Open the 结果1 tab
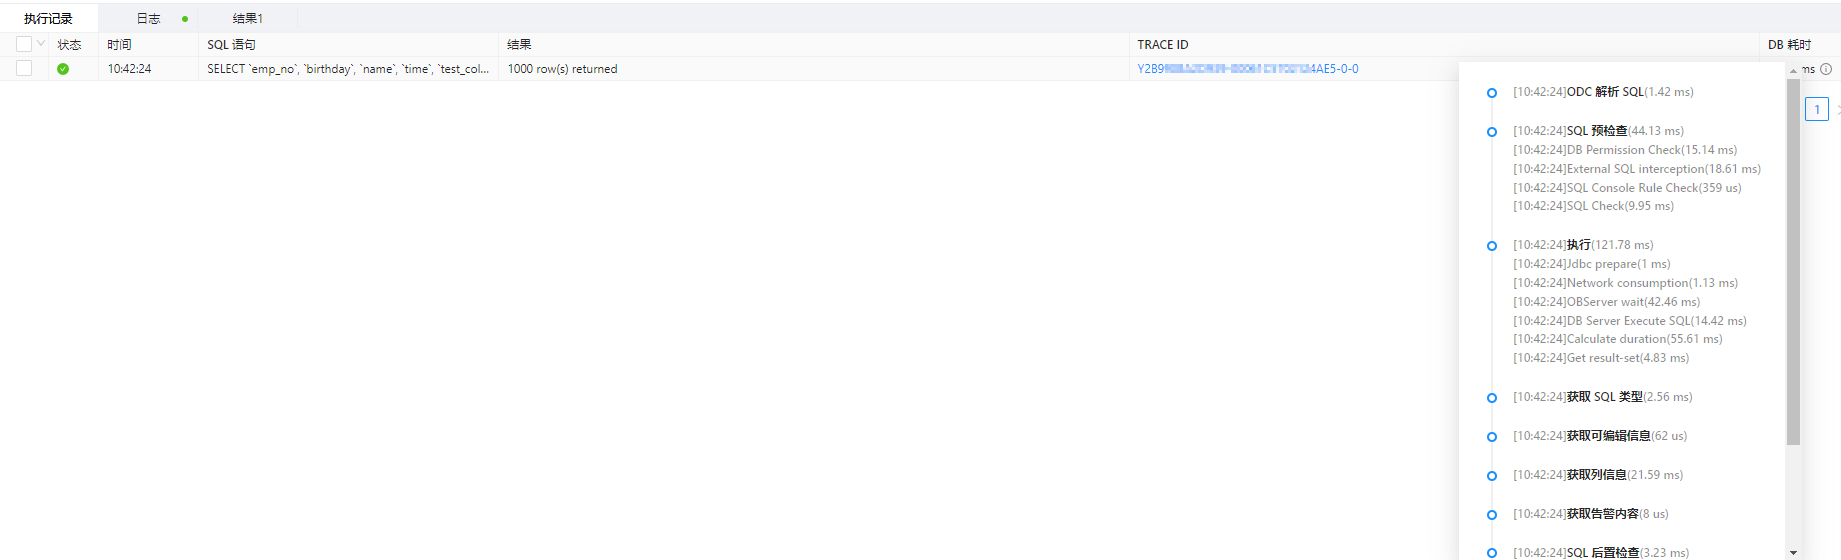The width and height of the screenshot is (1841, 560). [247, 19]
